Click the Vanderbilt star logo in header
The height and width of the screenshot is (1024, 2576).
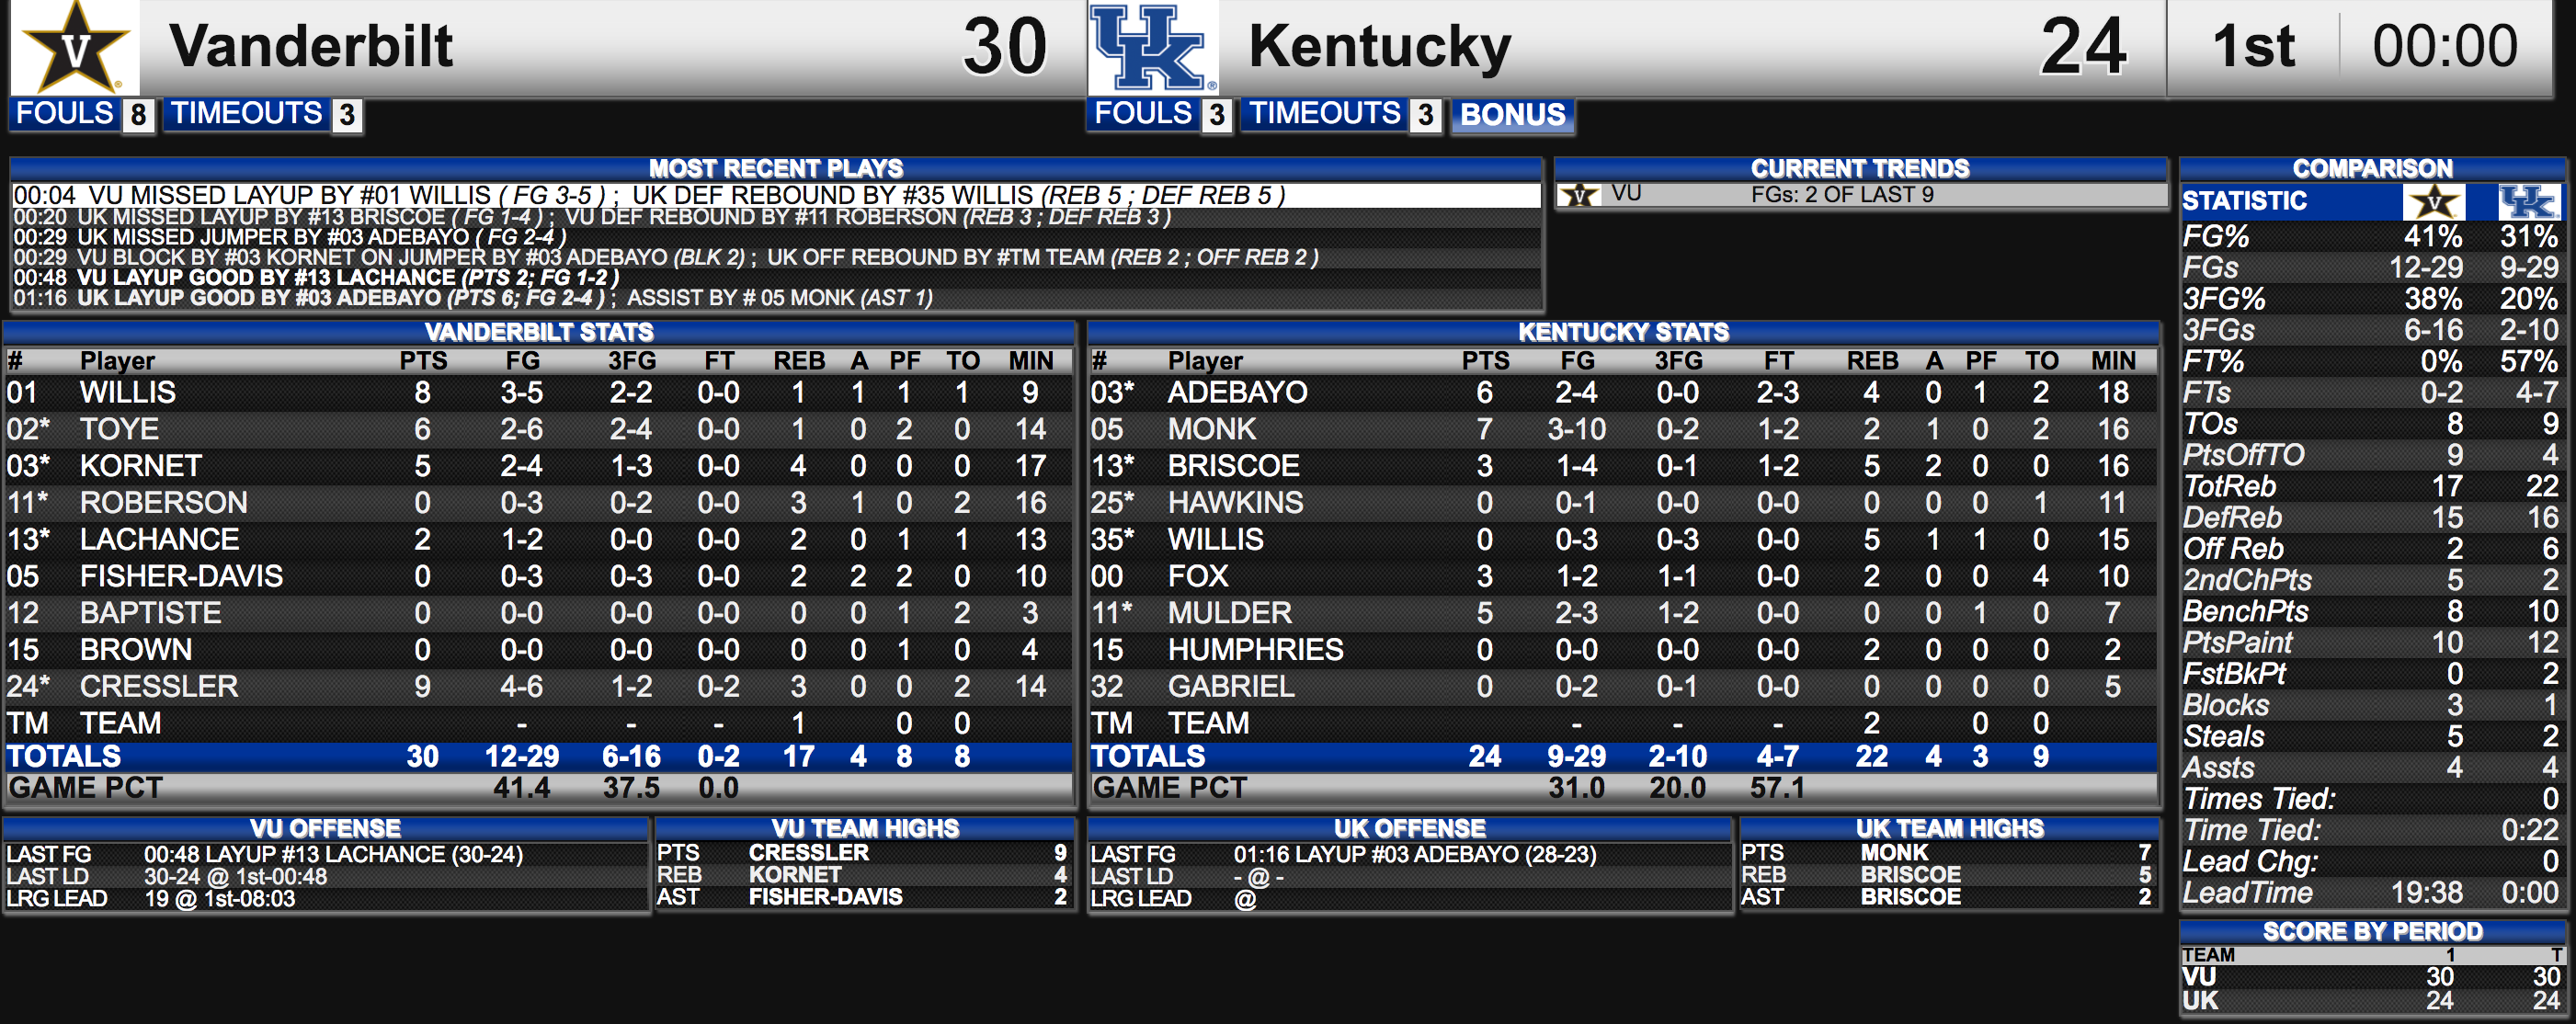(x=76, y=47)
